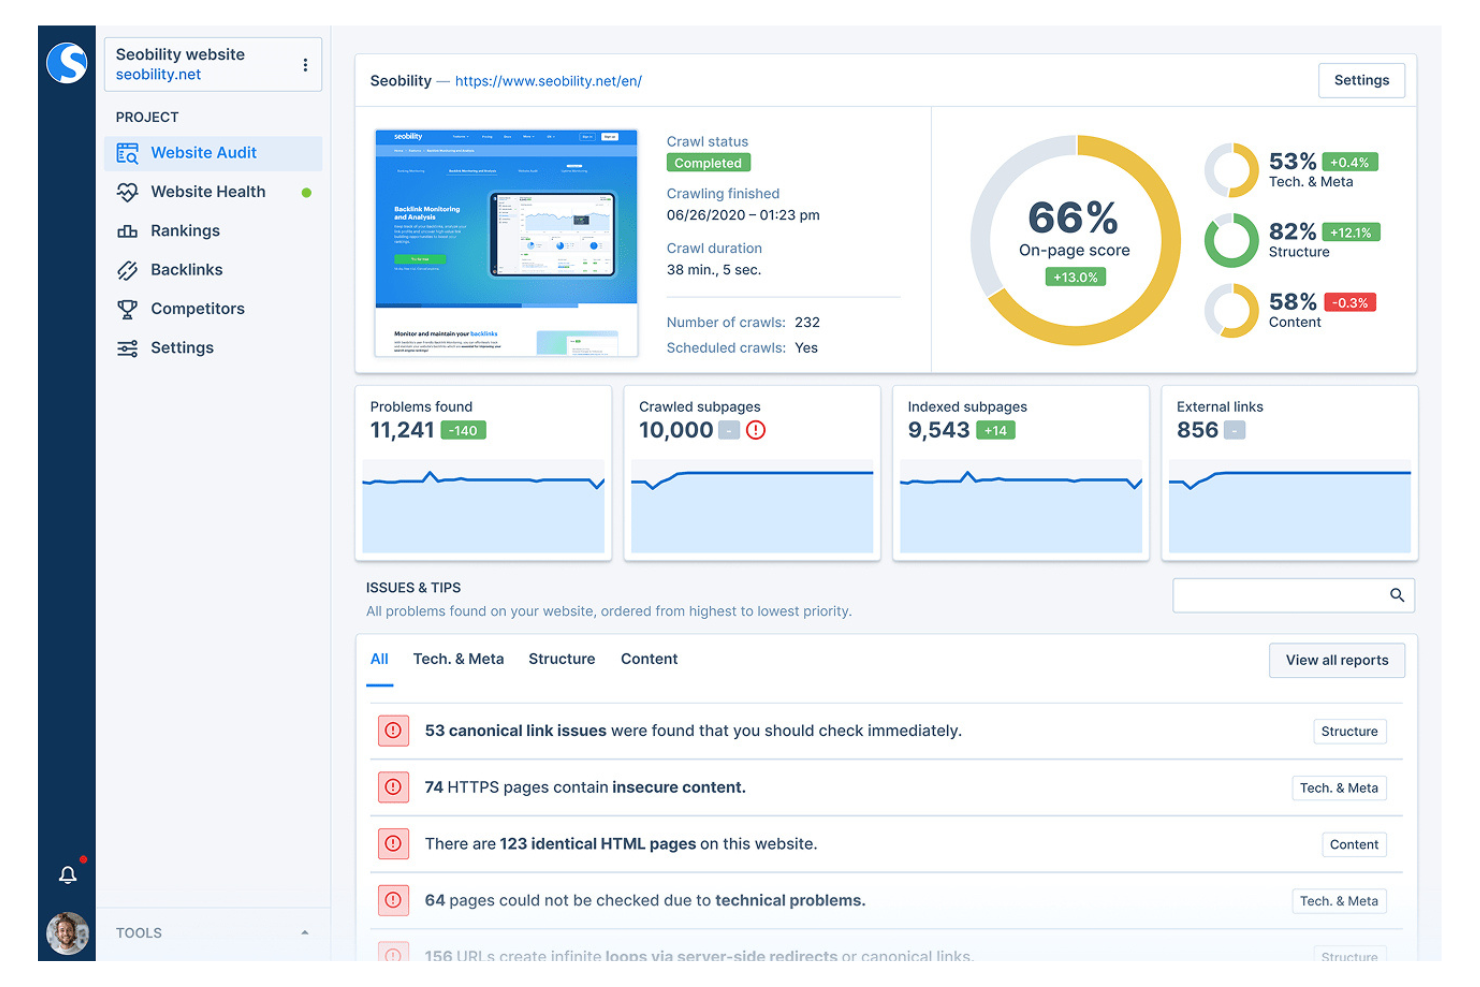Open the notification bell
Image resolution: width=1480 pixels, height=987 pixels.
point(67,875)
